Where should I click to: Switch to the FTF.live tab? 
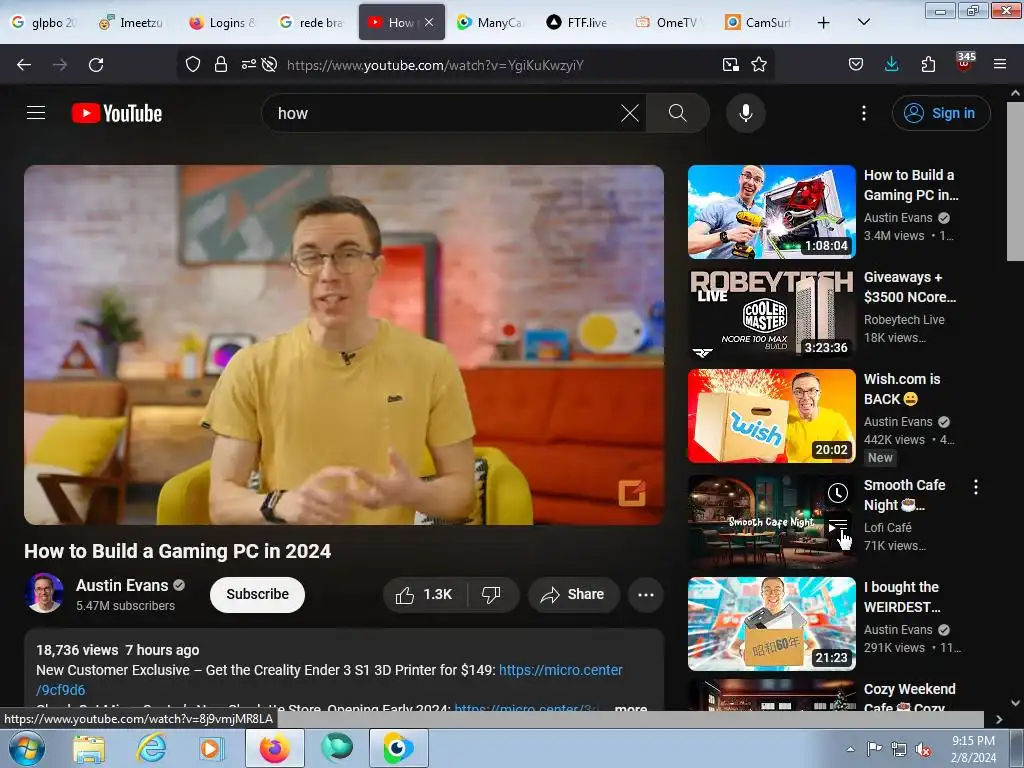point(577,22)
